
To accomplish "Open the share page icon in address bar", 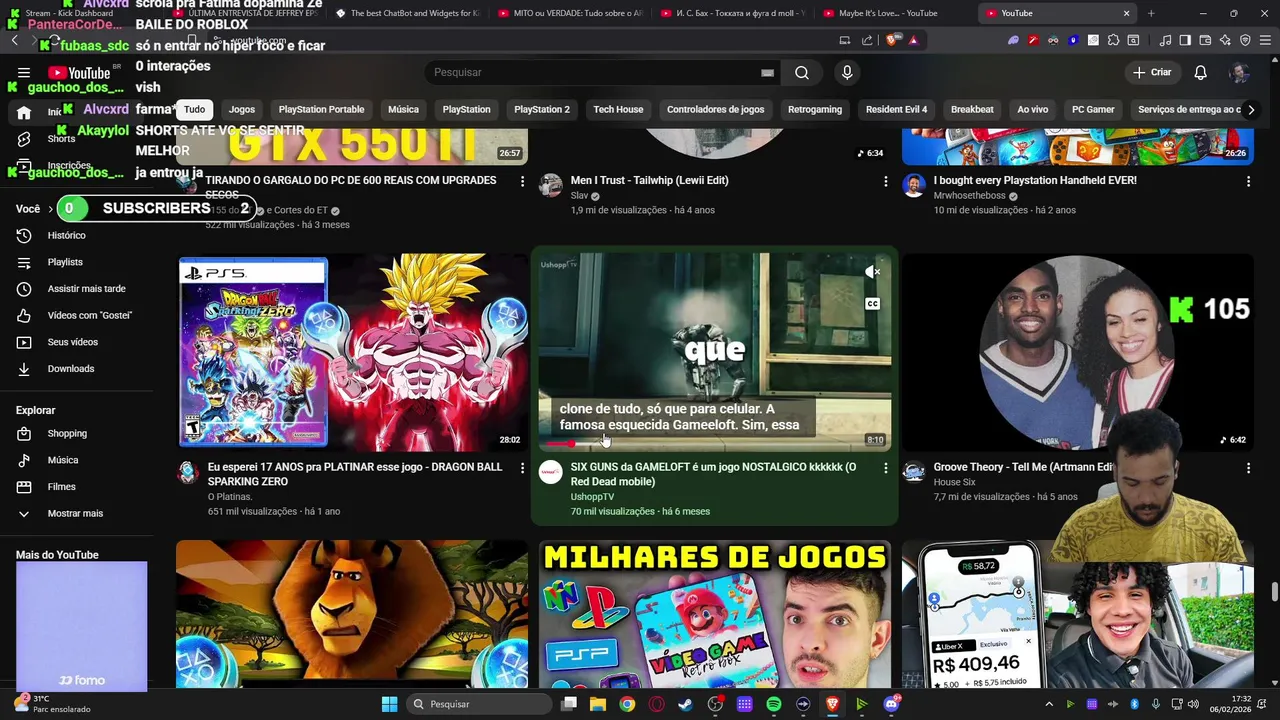I will (867, 40).
